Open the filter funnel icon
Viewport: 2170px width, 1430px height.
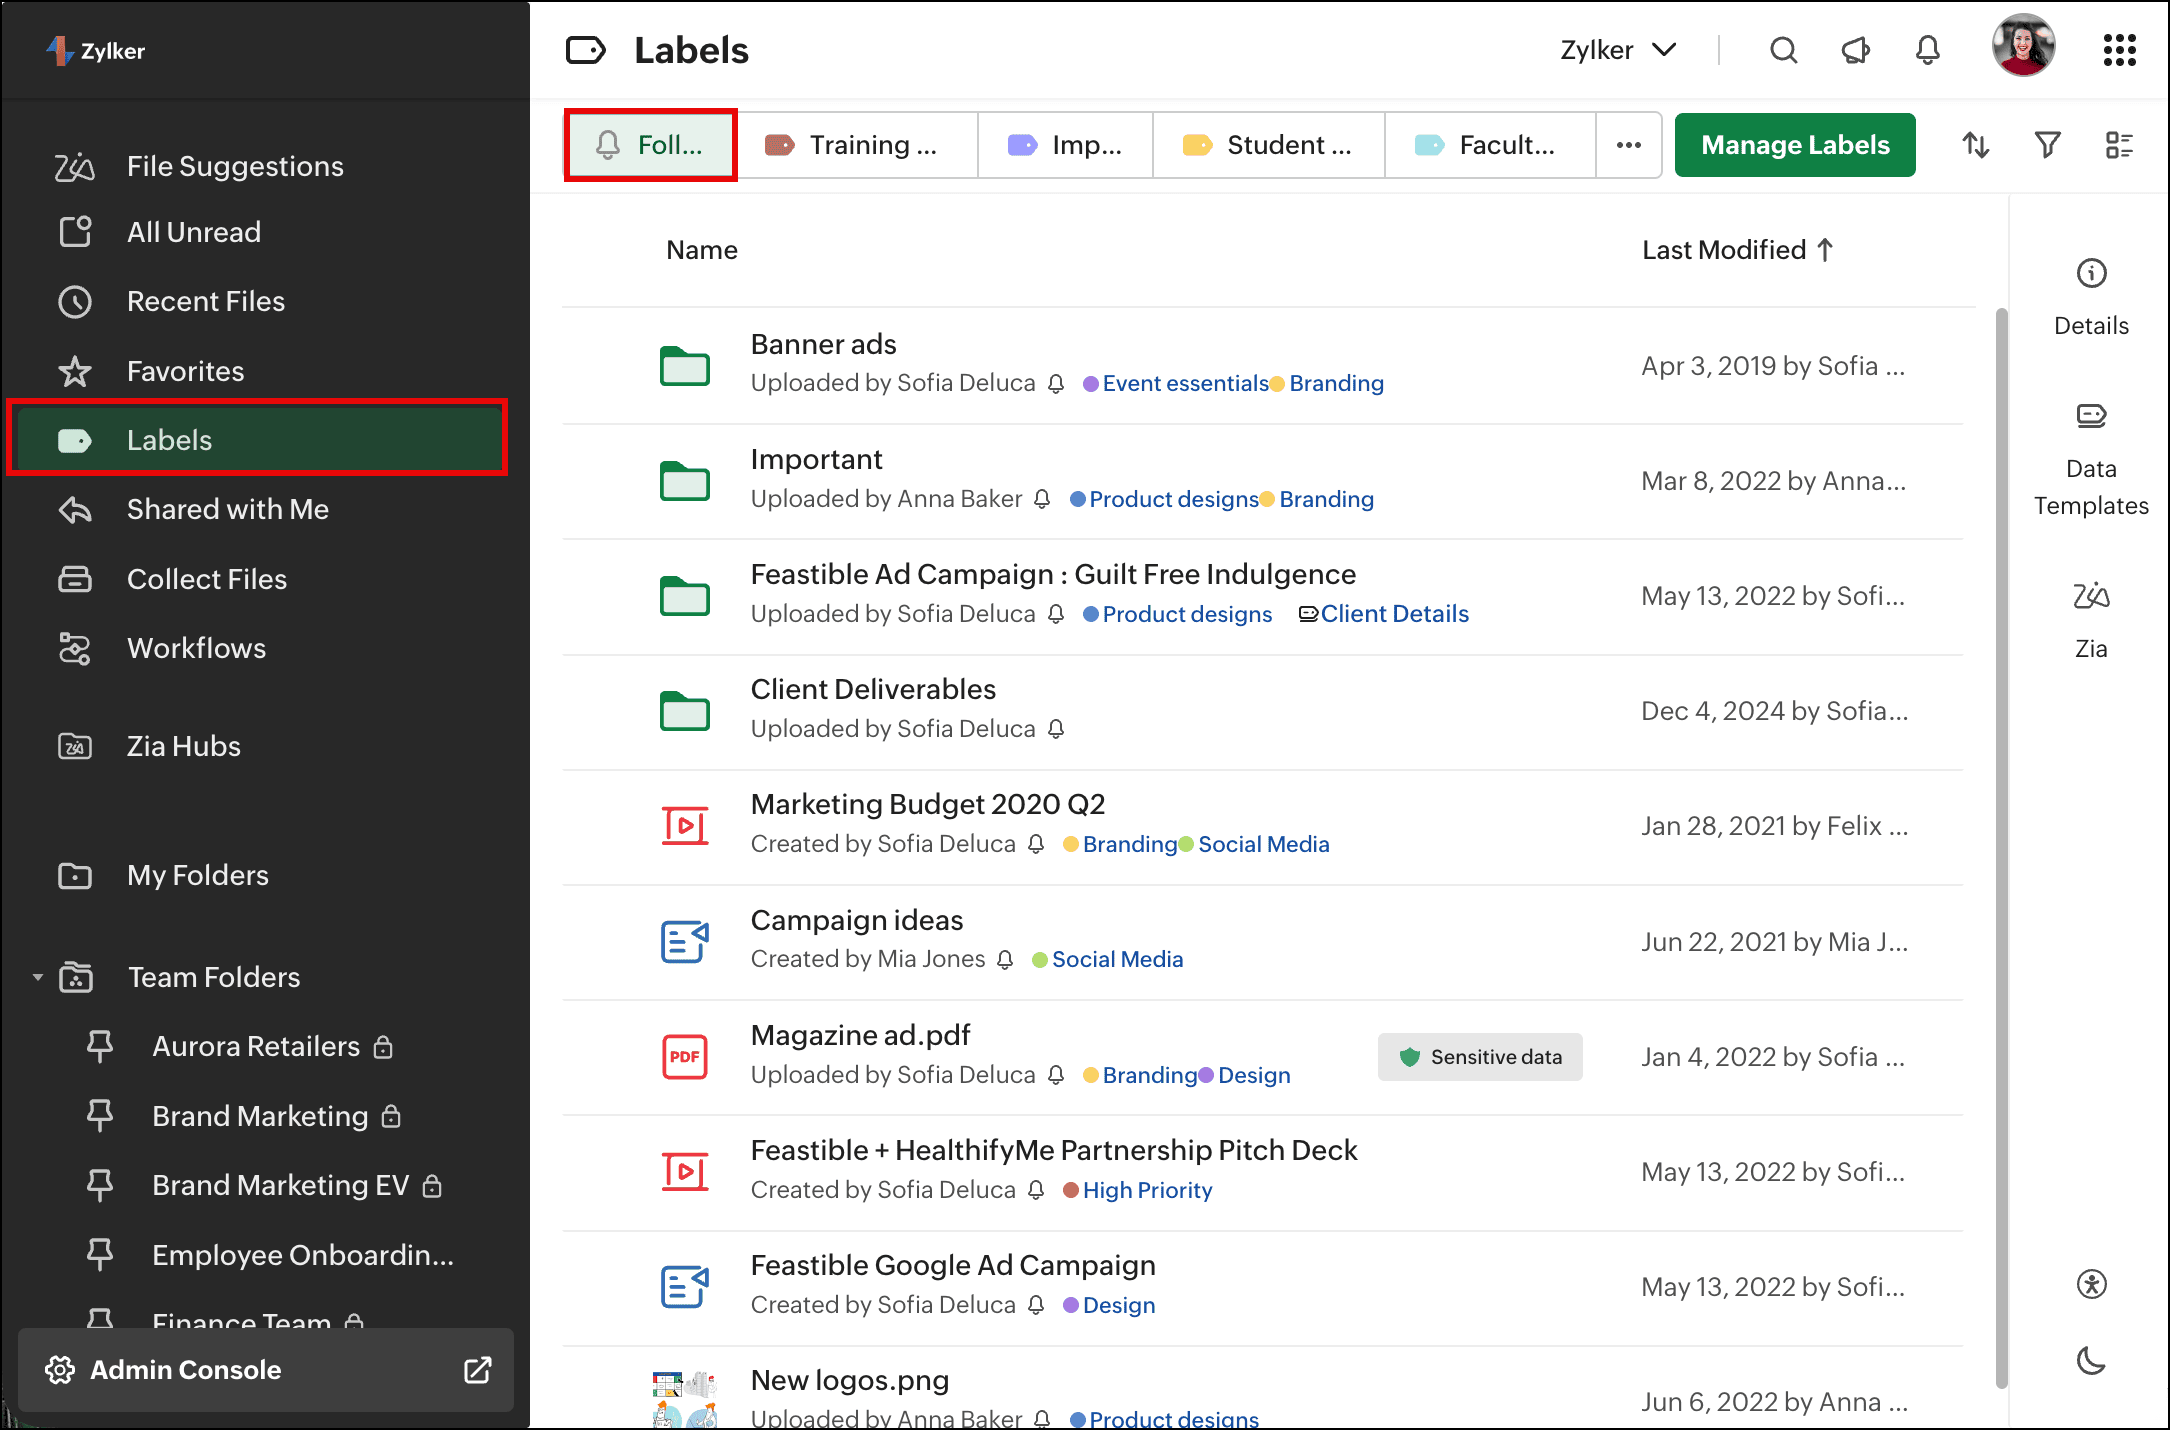(2047, 145)
